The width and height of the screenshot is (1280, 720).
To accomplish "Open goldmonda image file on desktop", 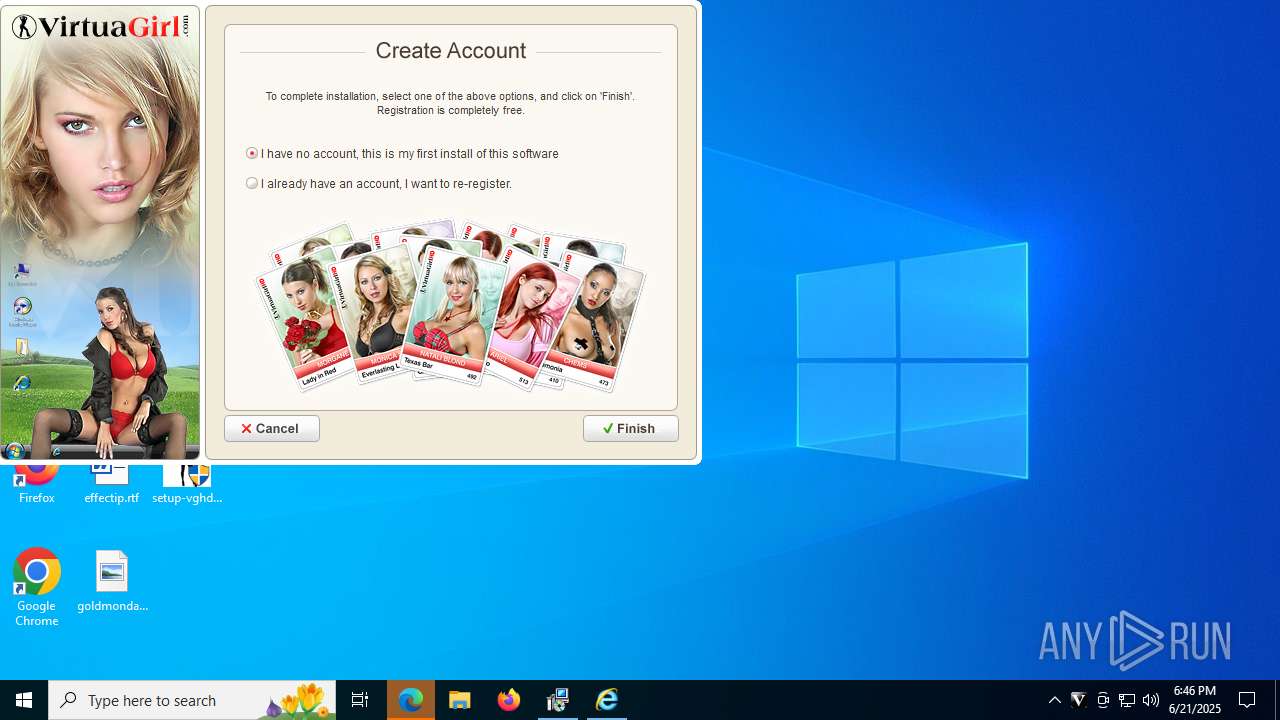I will pyautogui.click(x=112, y=581).
